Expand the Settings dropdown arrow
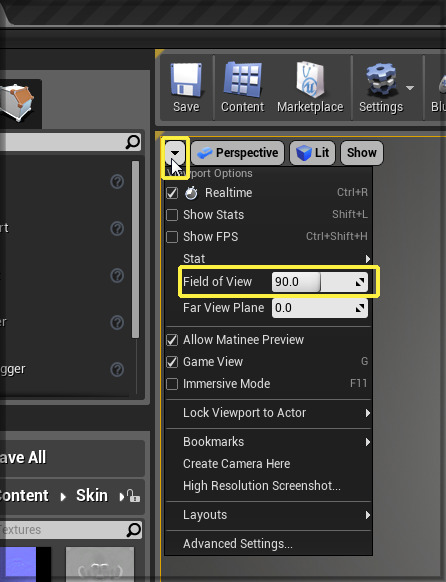 pyautogui.click(x=410, y=88)
